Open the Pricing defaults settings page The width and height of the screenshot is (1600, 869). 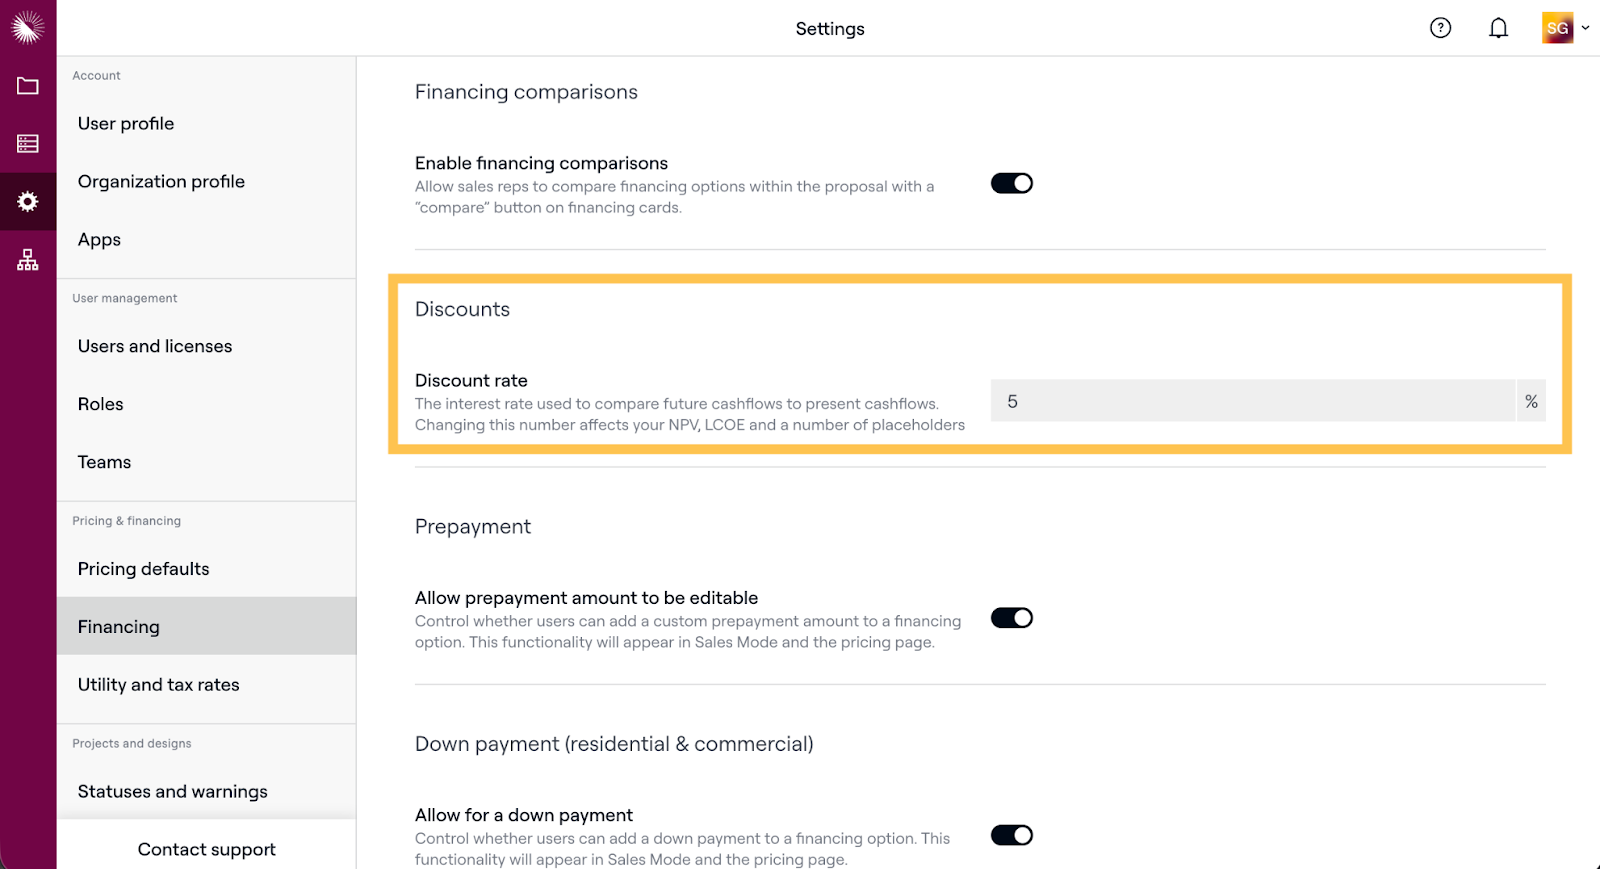pyautogui.click(x=144, y=569)
